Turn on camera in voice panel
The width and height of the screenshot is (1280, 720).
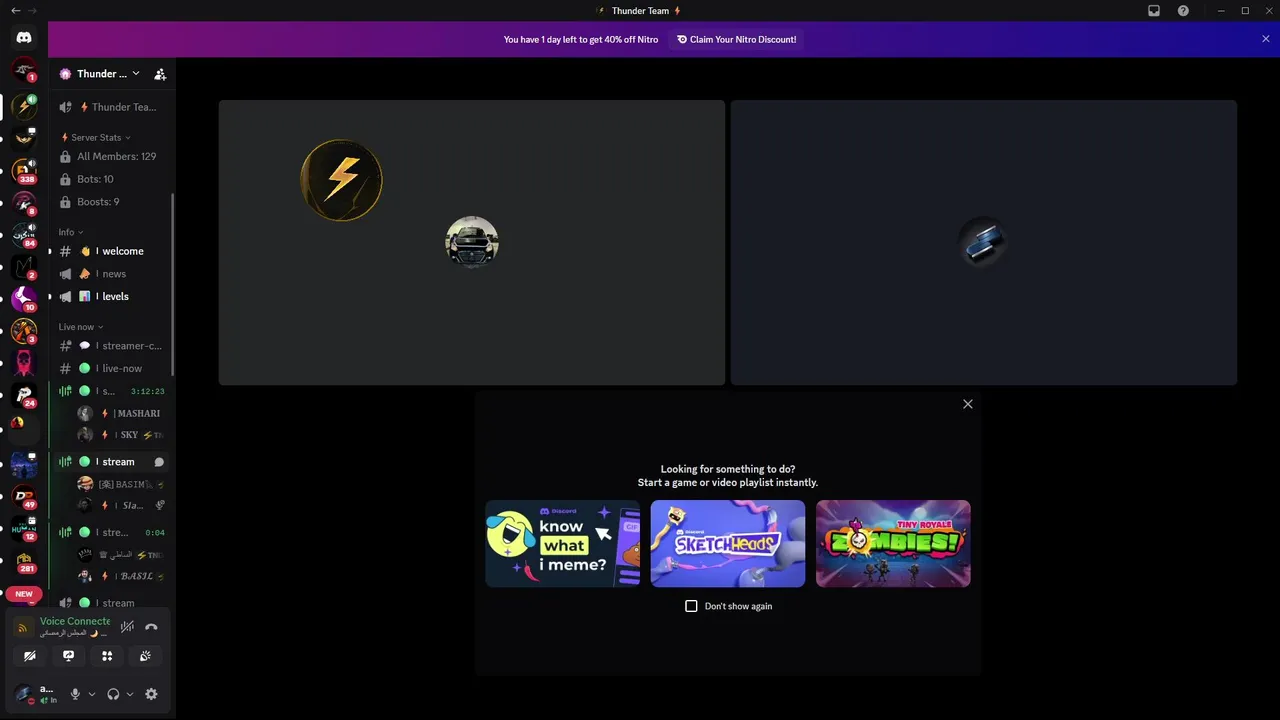[30, 656]
